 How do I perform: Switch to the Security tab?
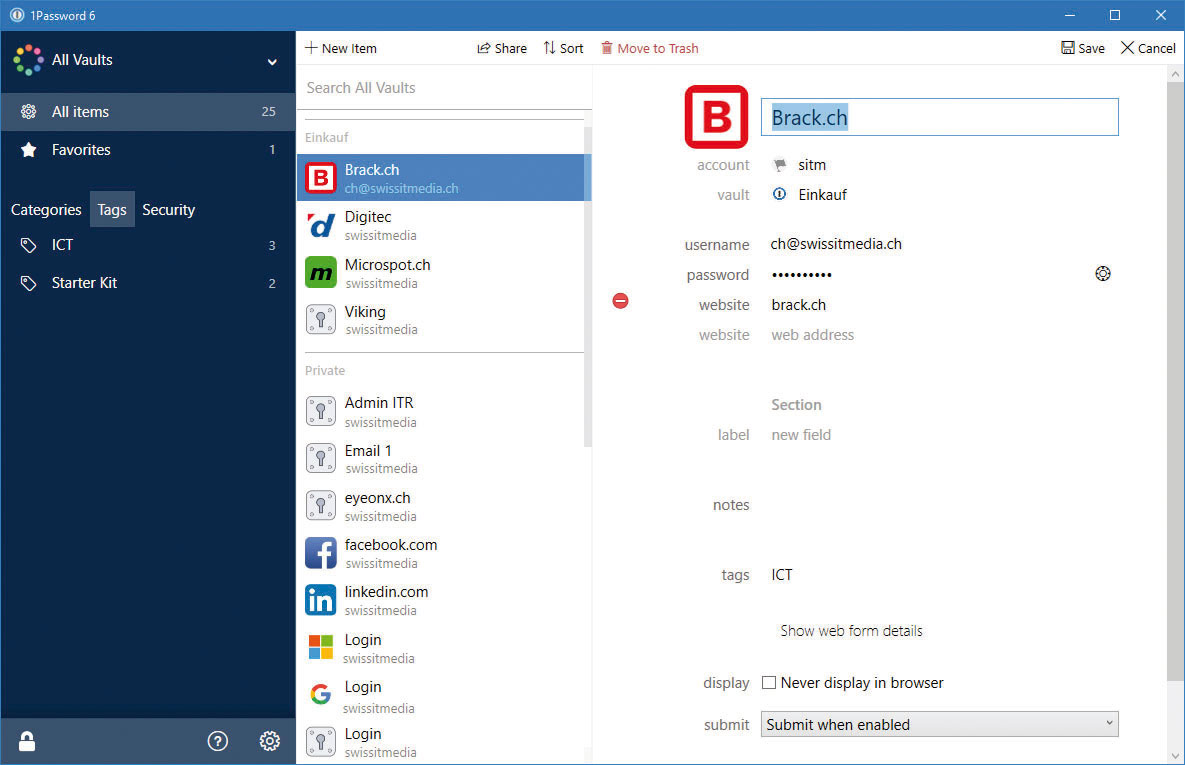[x=169, y=209]
